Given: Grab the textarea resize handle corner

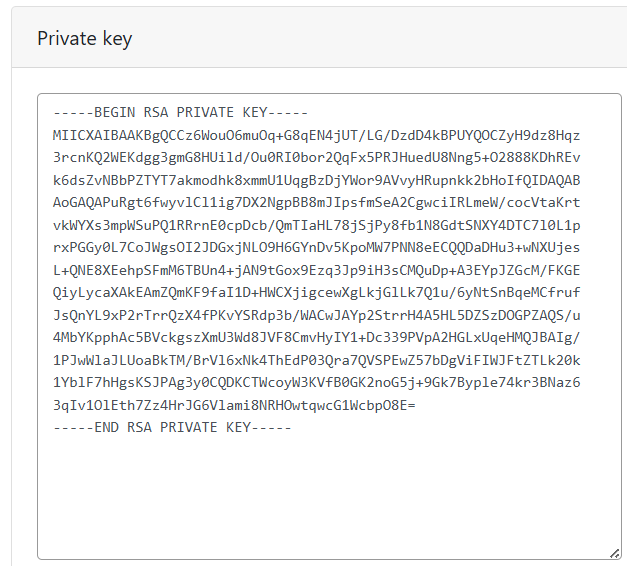Looking at the screenshot, I should pos(614,552).
